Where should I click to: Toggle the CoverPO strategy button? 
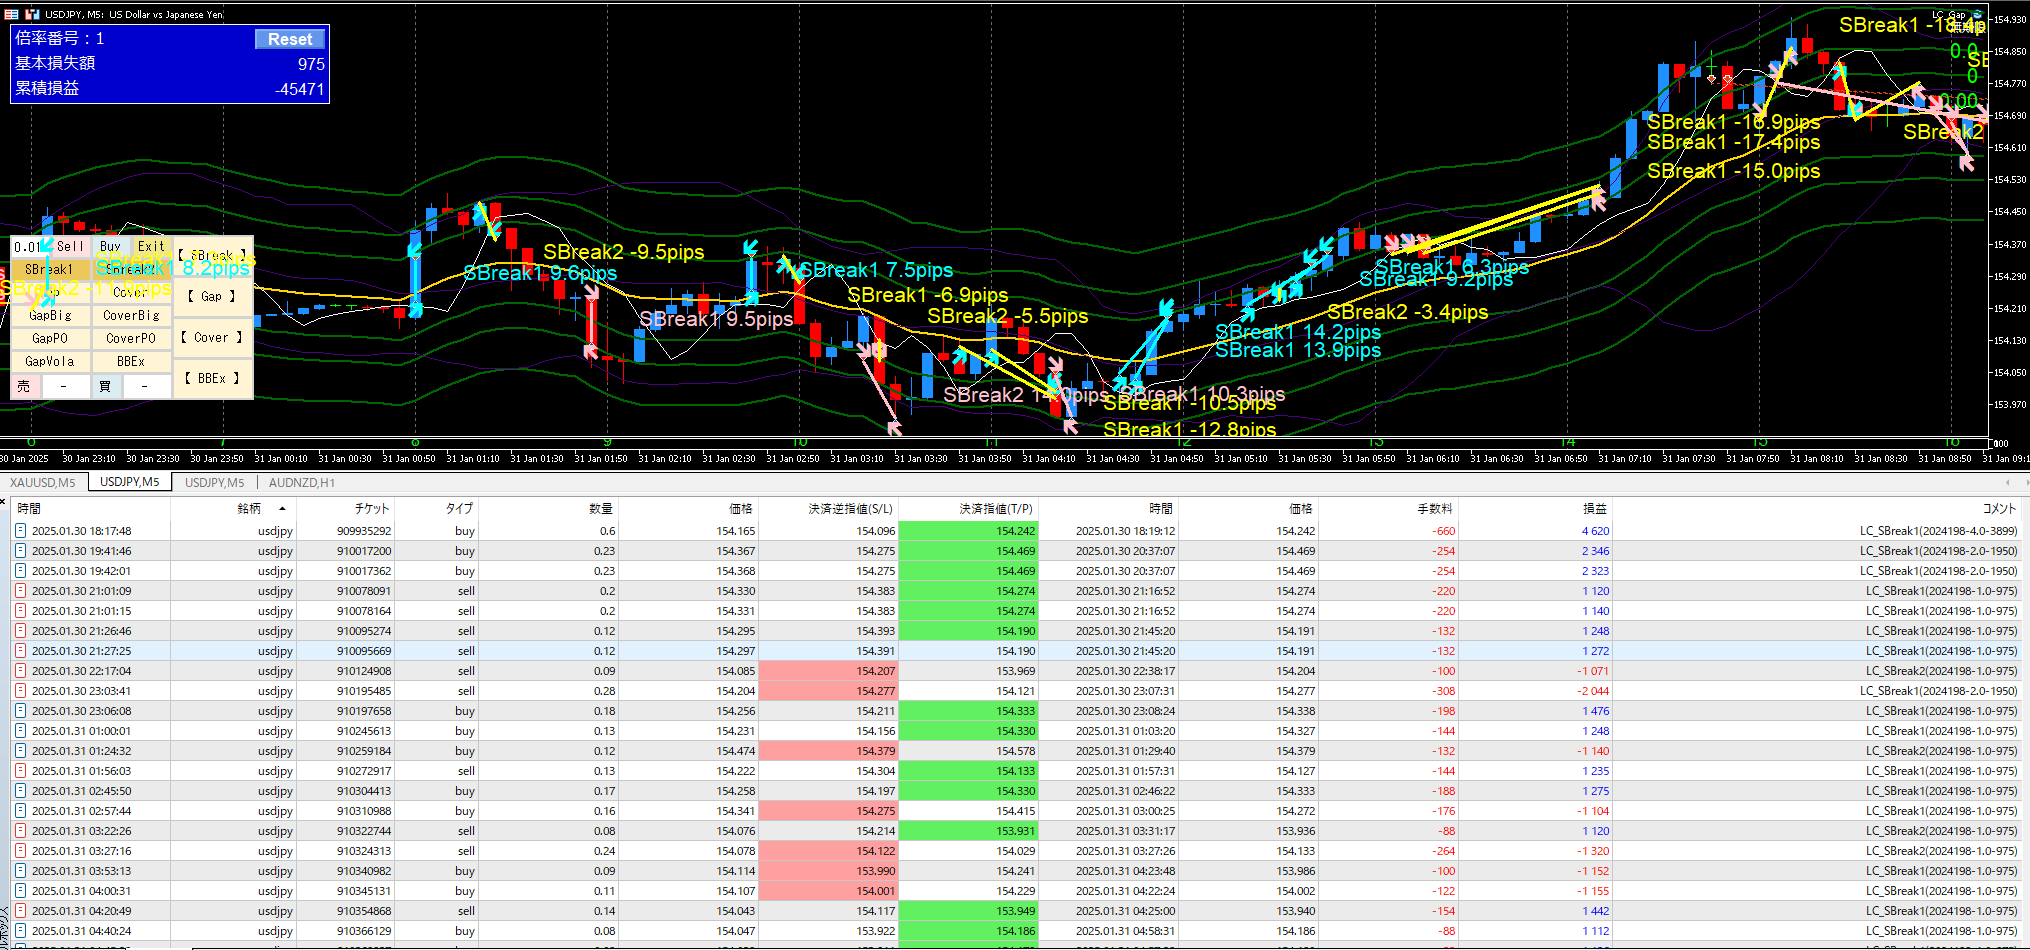pos(131,338)
